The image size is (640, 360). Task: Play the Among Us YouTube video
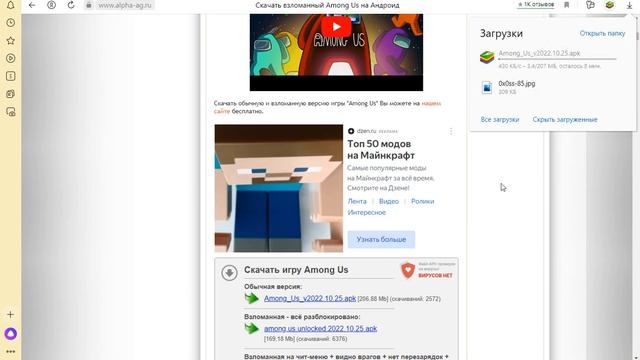point(336,27)
